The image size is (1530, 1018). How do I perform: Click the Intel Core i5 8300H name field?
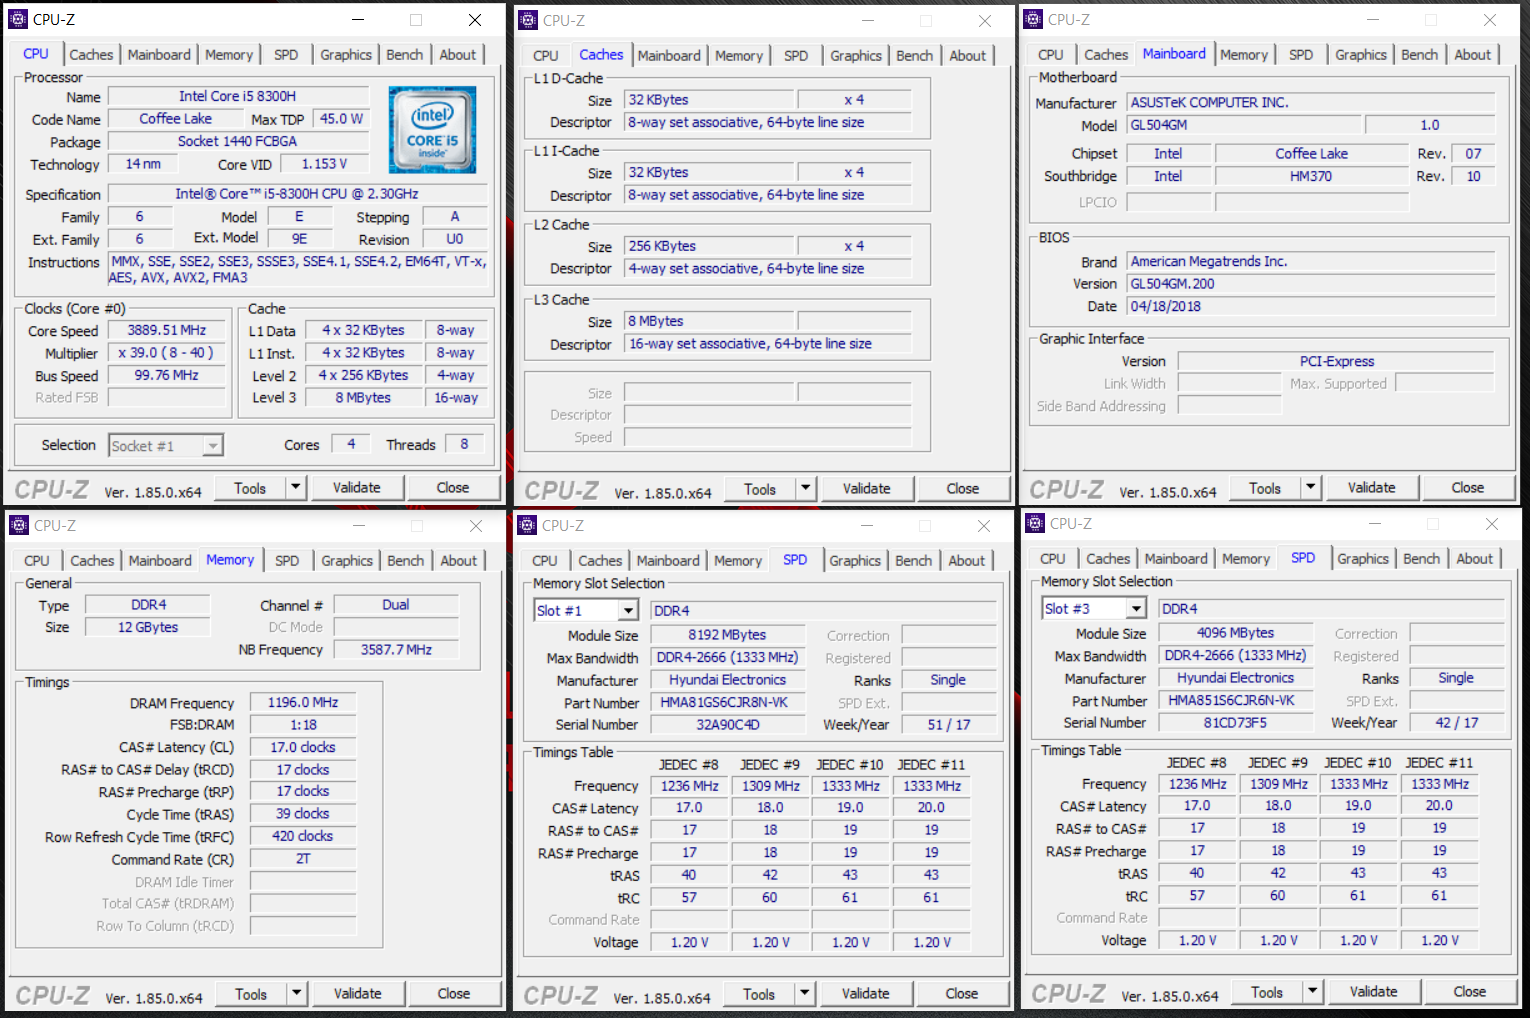tap(238, 96)
